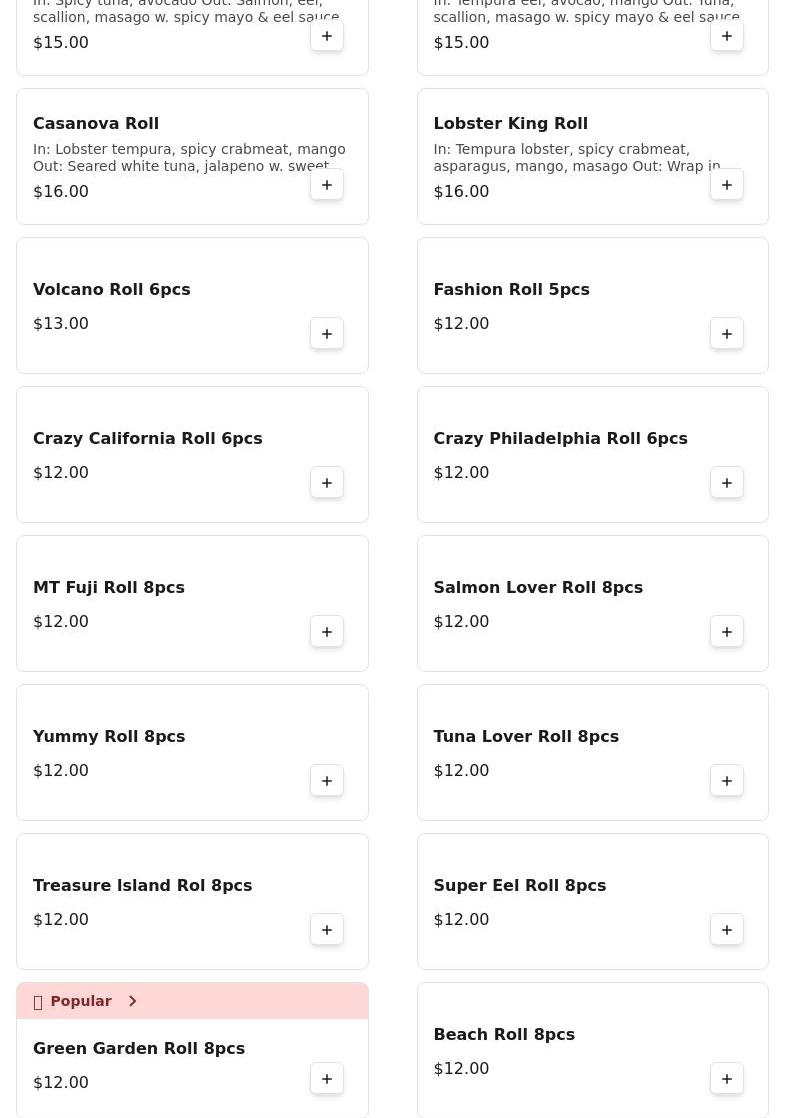The image size is (785, 1118).
Task: Select the Green Garden Roll 8pcs title
Action: click(139, 1049)
